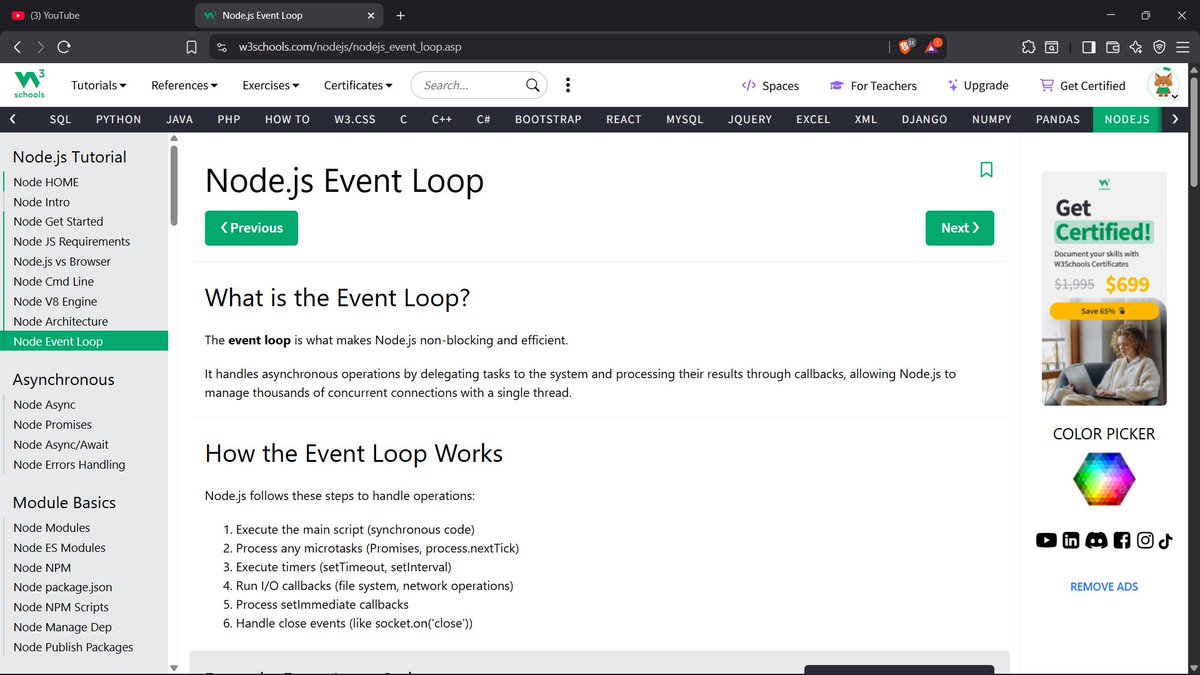1200x675 pixels.
Task: Open Node Errors Handling in sidebar
Action: click(69, 465)
